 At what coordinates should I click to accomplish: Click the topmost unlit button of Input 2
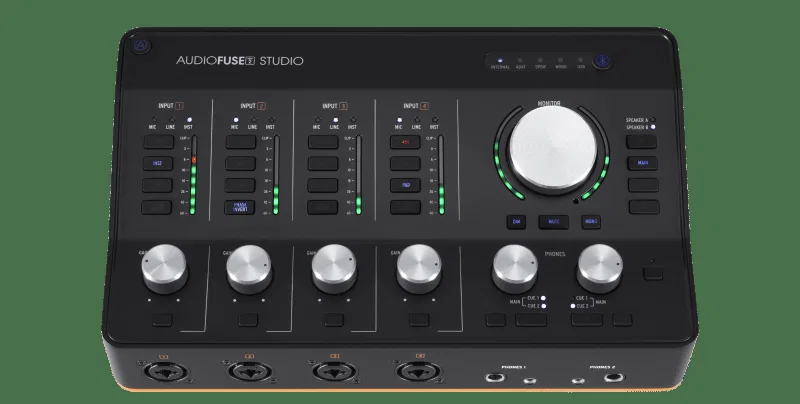point(241,142)
